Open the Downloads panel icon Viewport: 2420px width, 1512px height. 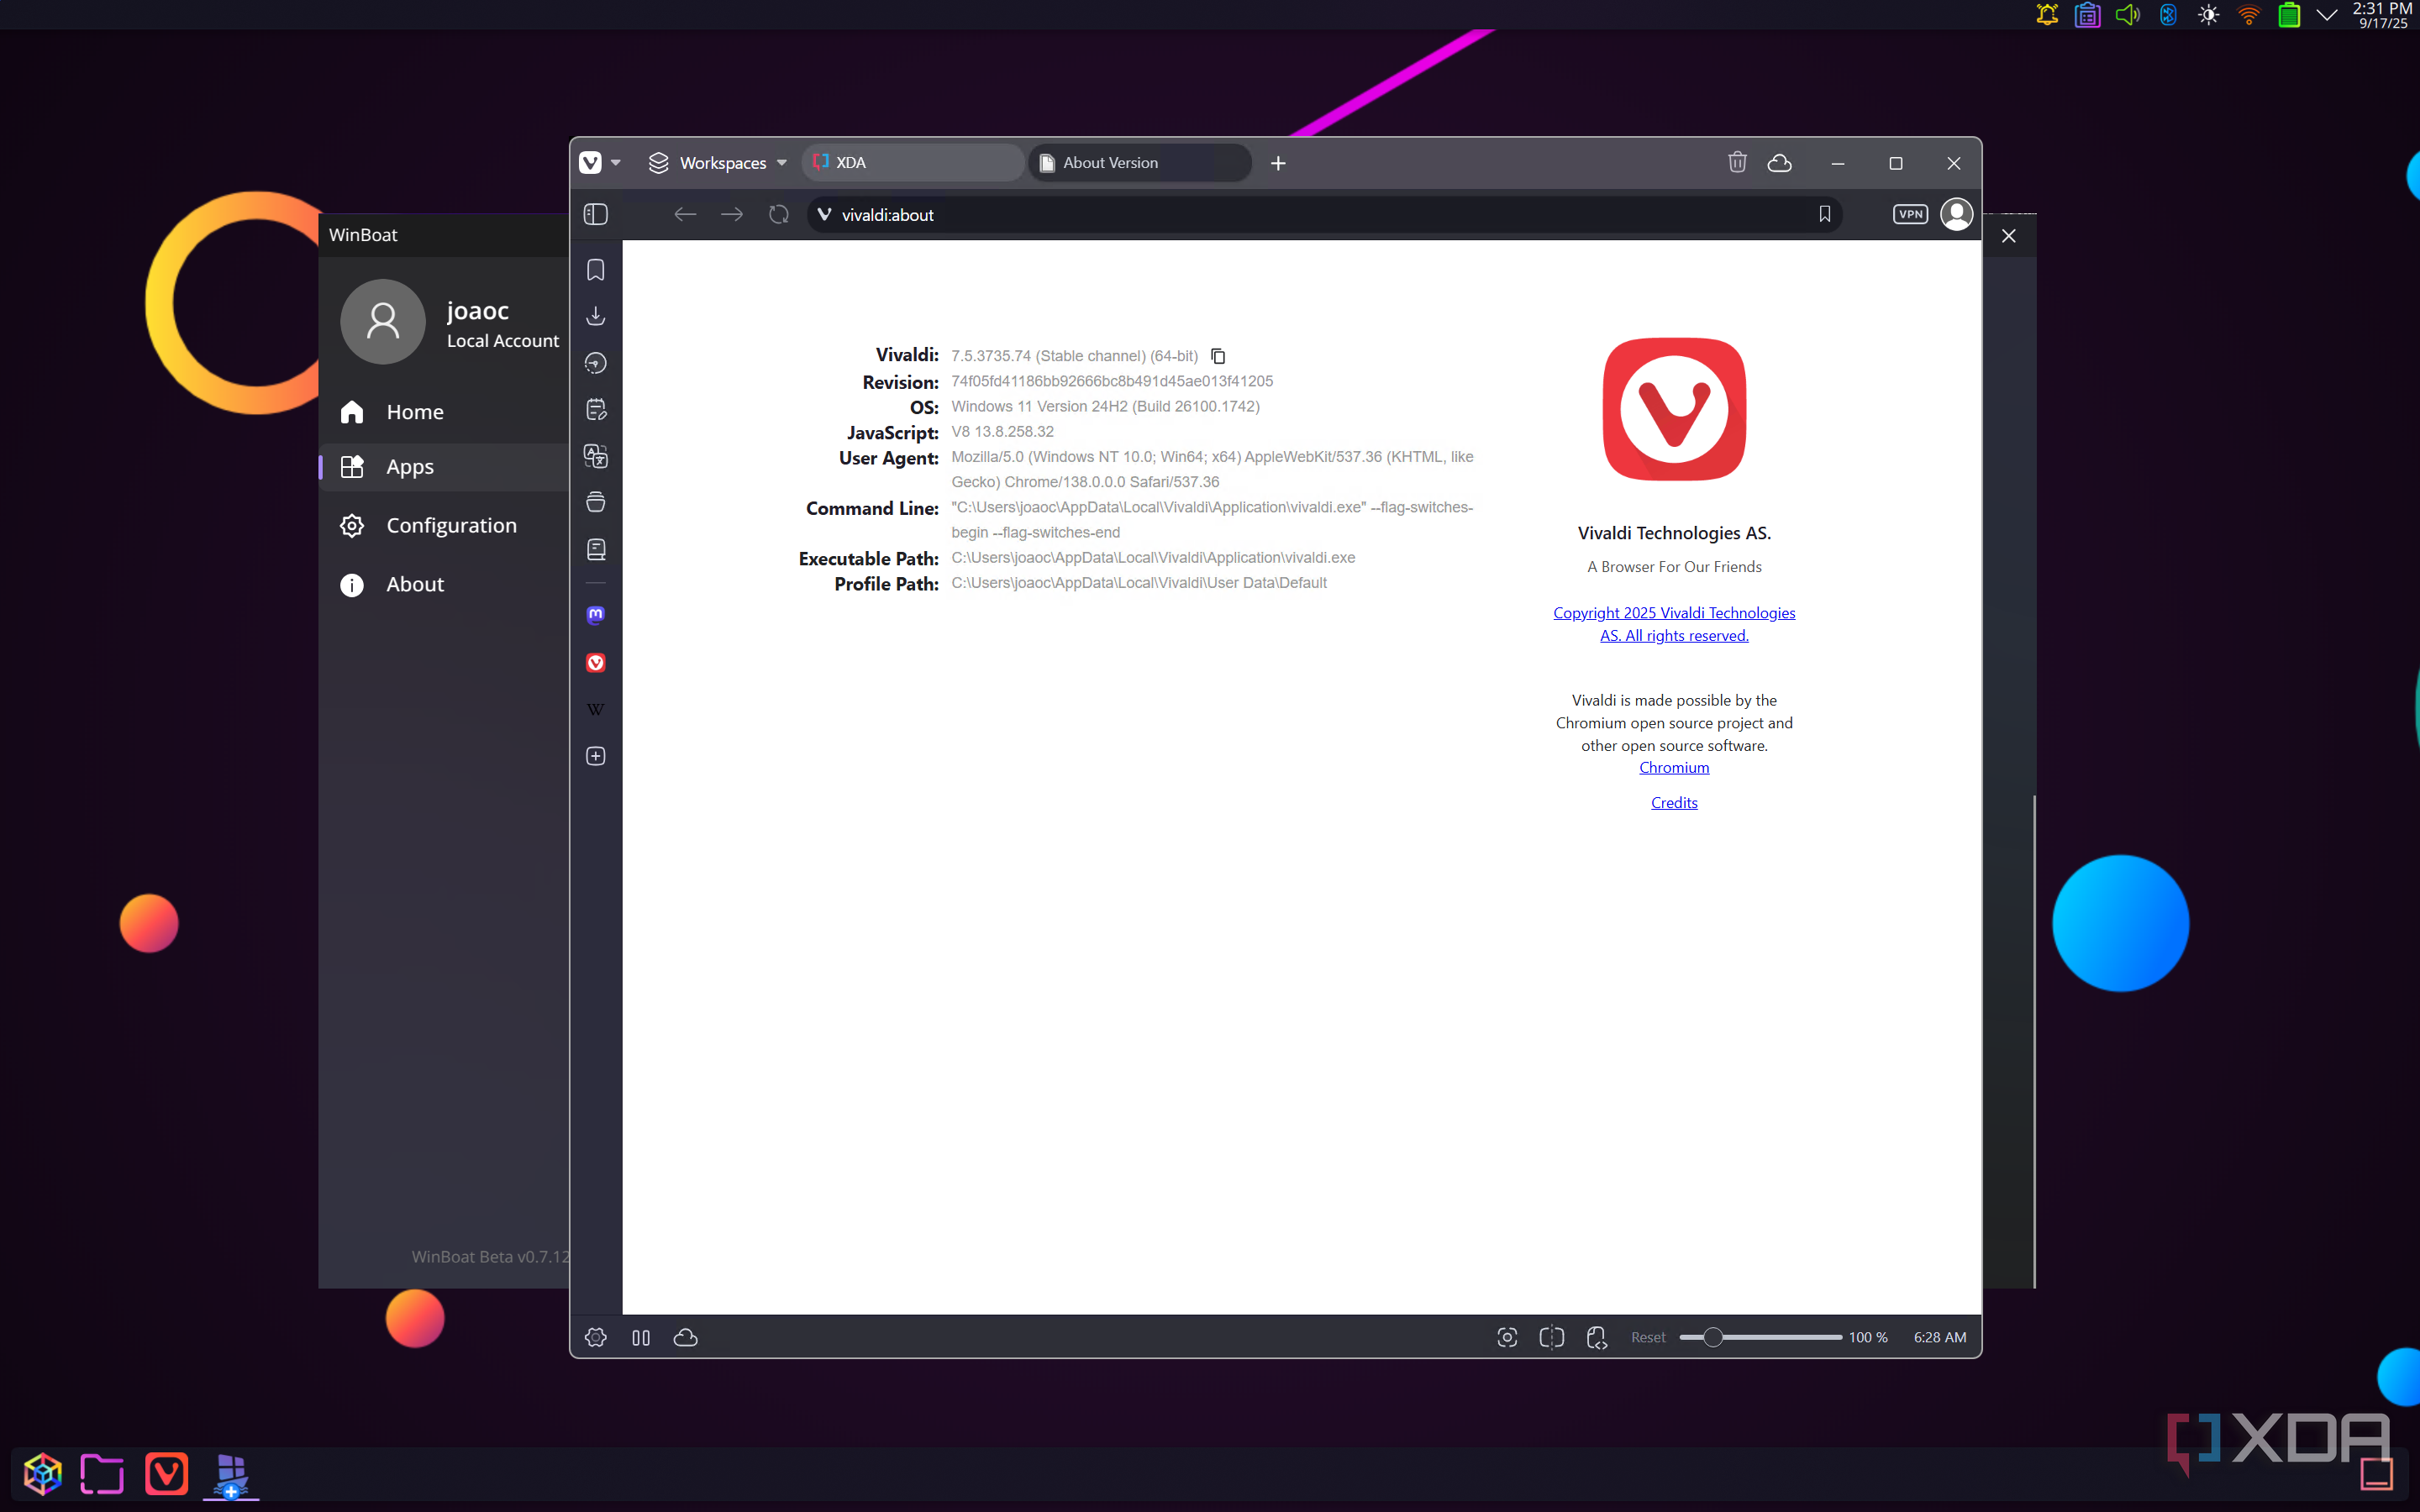coord(595,316)
